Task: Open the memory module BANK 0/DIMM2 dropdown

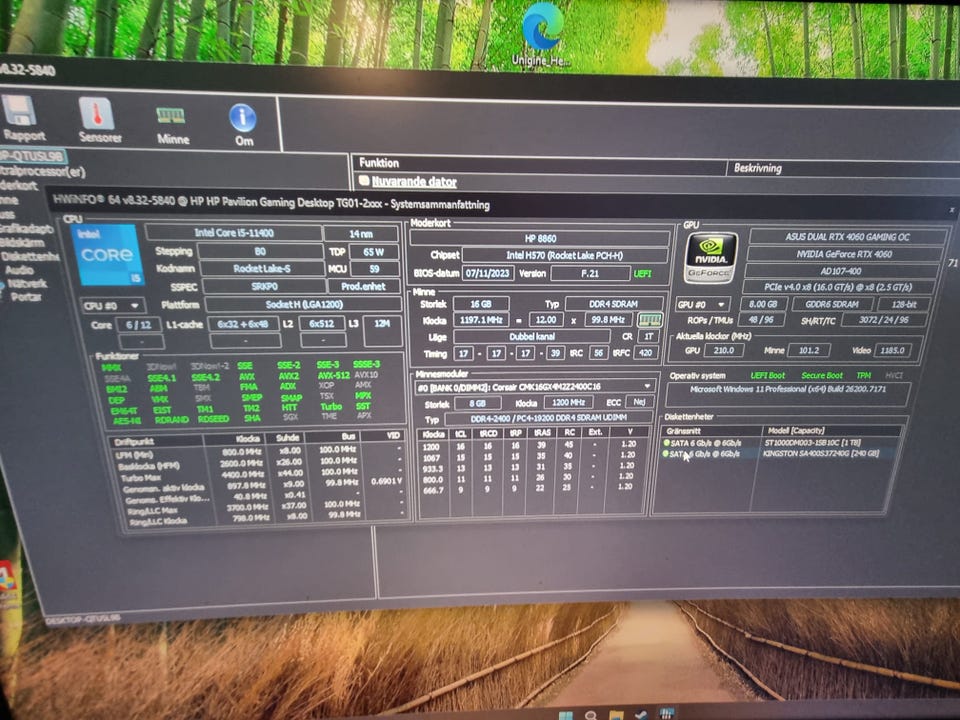Action: click(535, 385)
